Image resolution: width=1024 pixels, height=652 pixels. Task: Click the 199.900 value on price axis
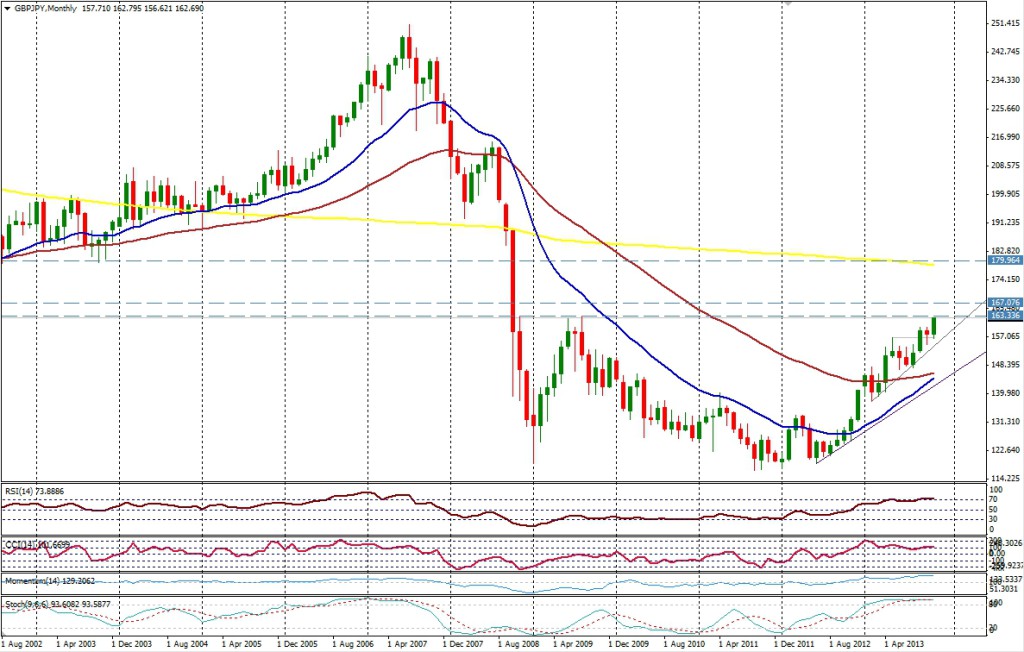pyautogui.click(x=1003, y=194)
